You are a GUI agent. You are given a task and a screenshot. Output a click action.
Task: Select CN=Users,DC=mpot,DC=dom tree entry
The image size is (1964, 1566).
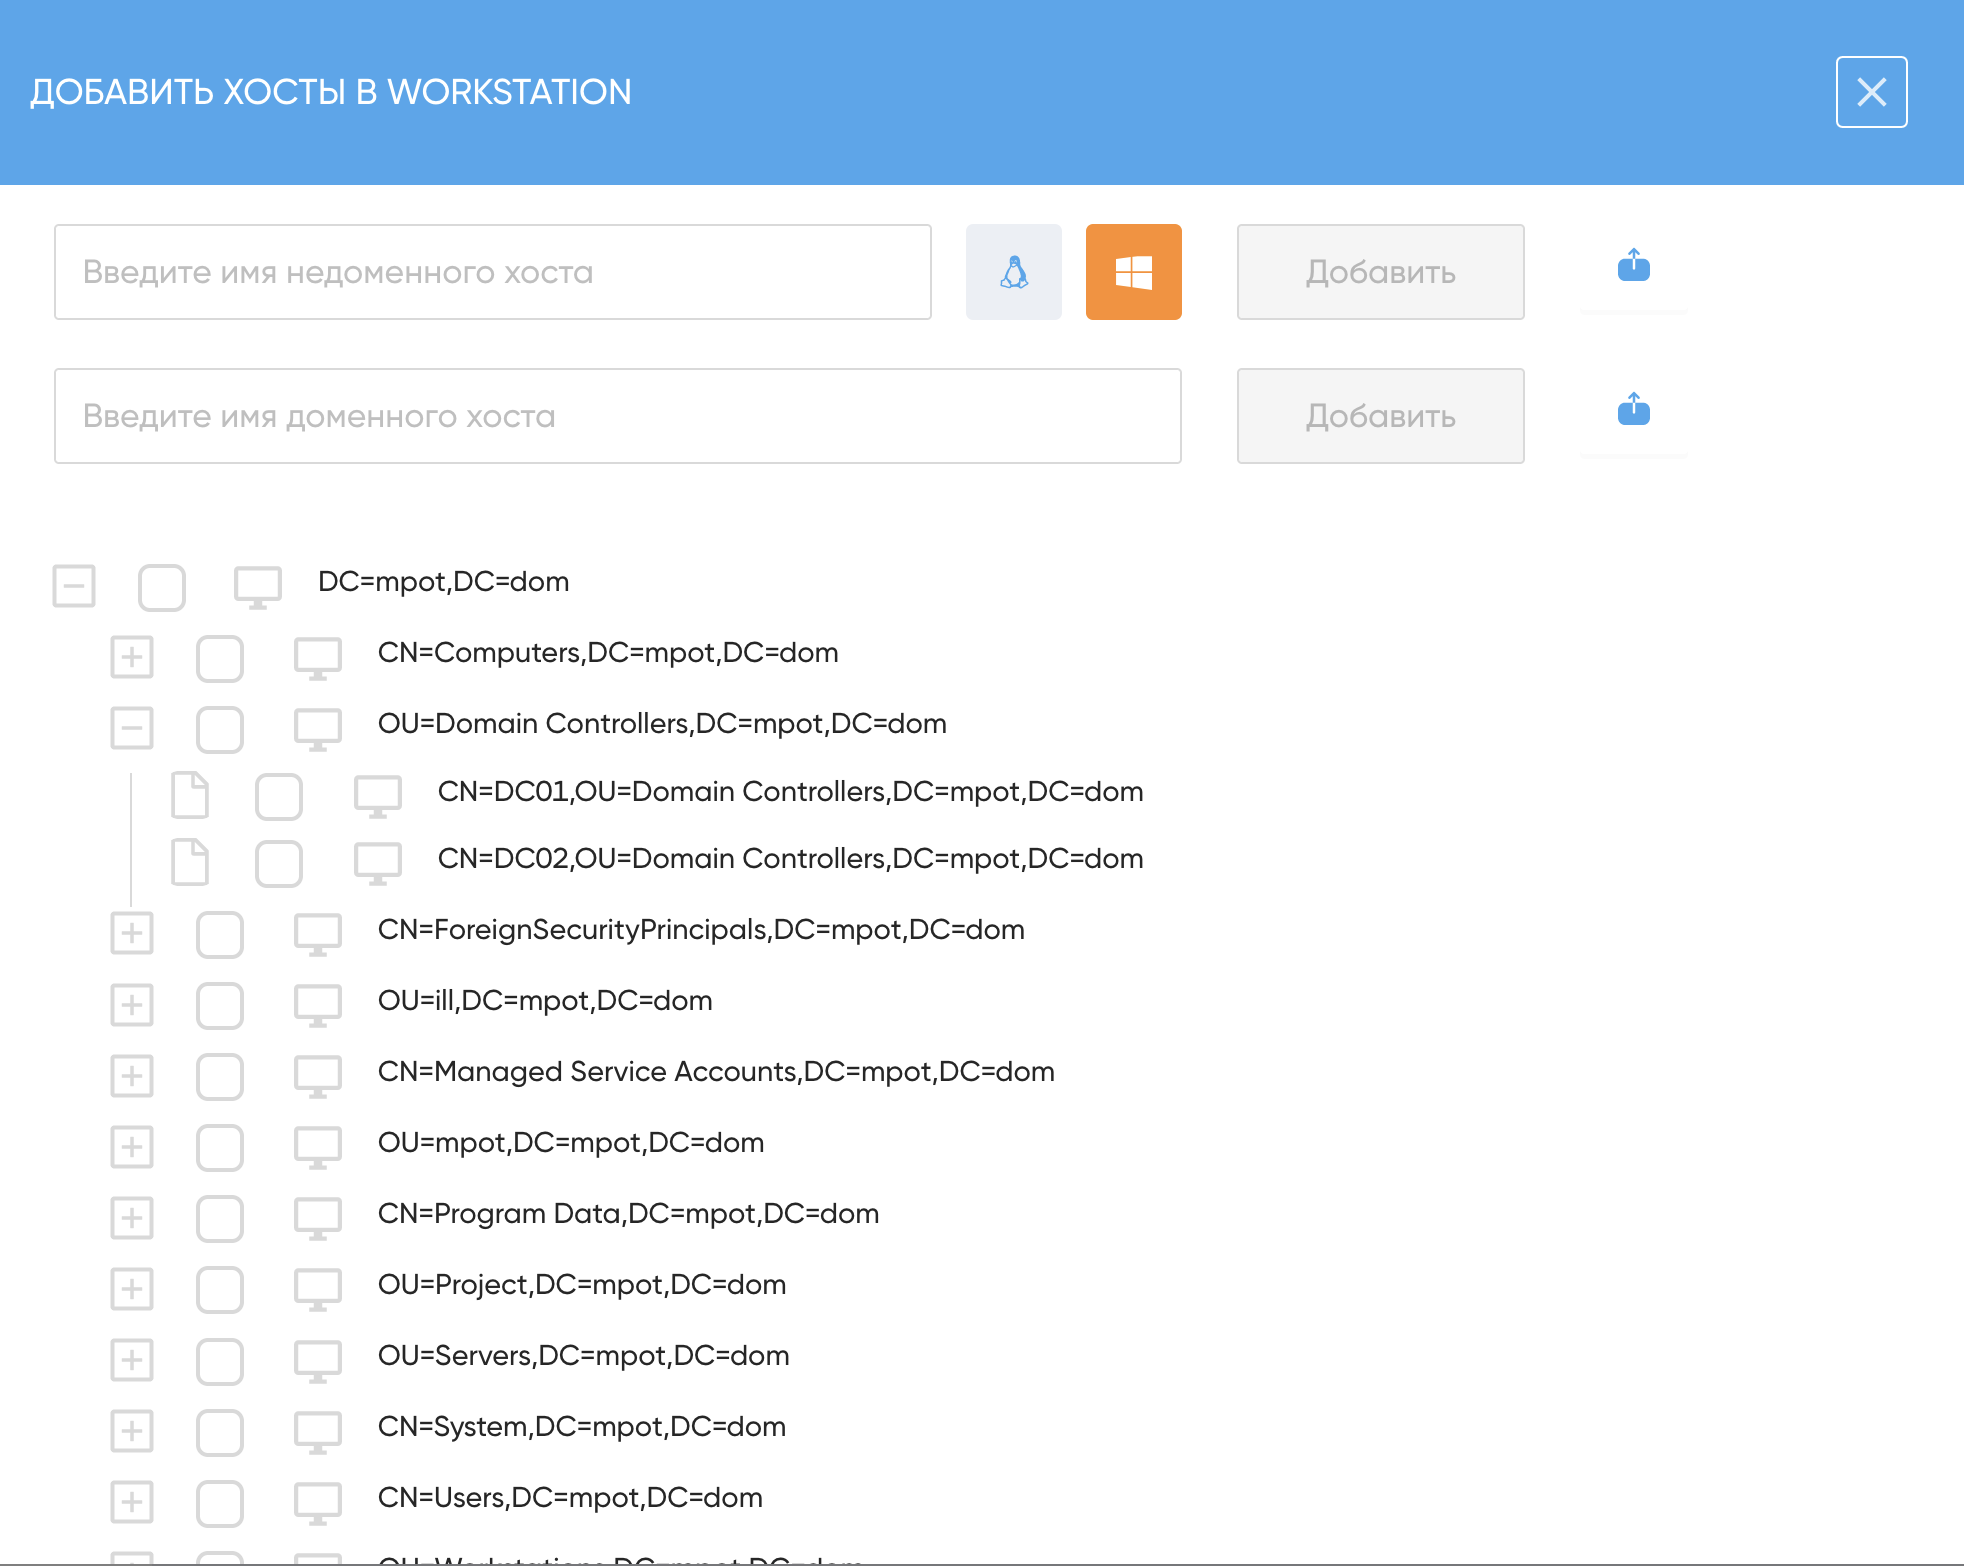pos(570,1497)
